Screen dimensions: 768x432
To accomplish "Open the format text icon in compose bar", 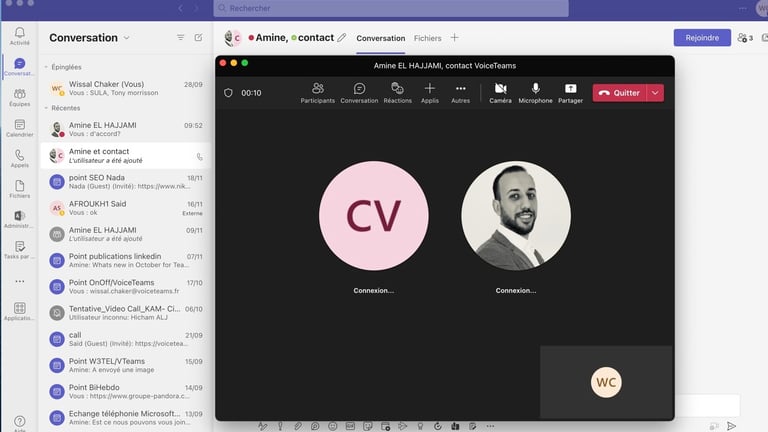I will pos(263,426).
